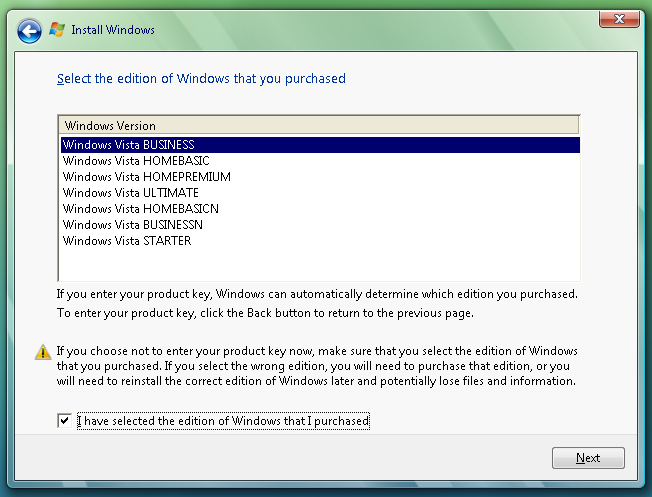Click the Windows flag logo in title bar

coord(57,30)
